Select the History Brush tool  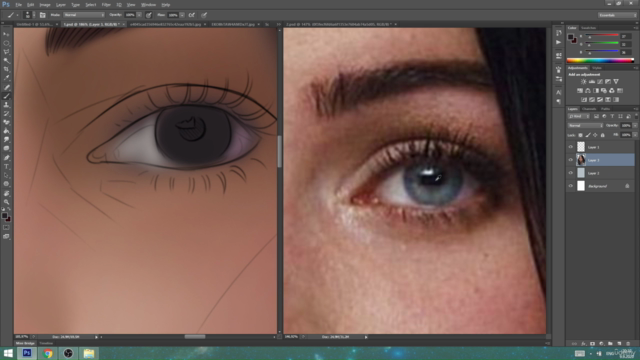(6, 113)
